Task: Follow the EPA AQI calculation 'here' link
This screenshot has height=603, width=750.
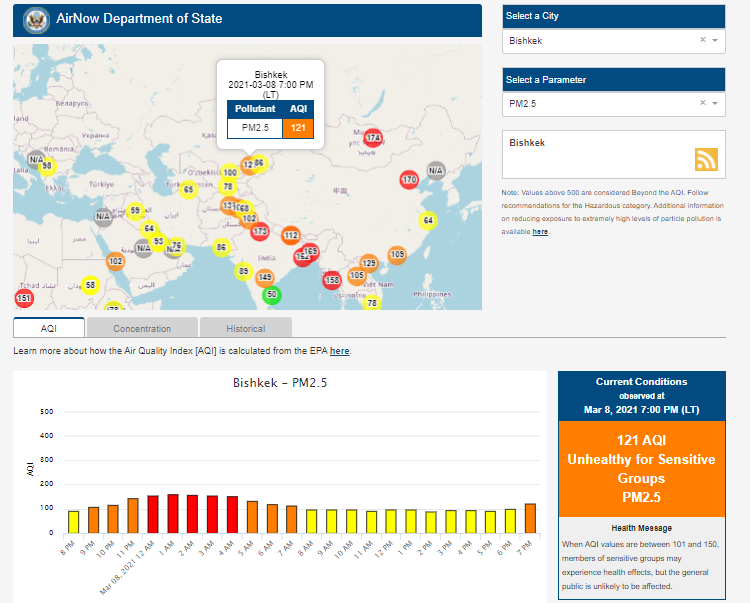Action: pyautogui.click(x=340, y=351)
